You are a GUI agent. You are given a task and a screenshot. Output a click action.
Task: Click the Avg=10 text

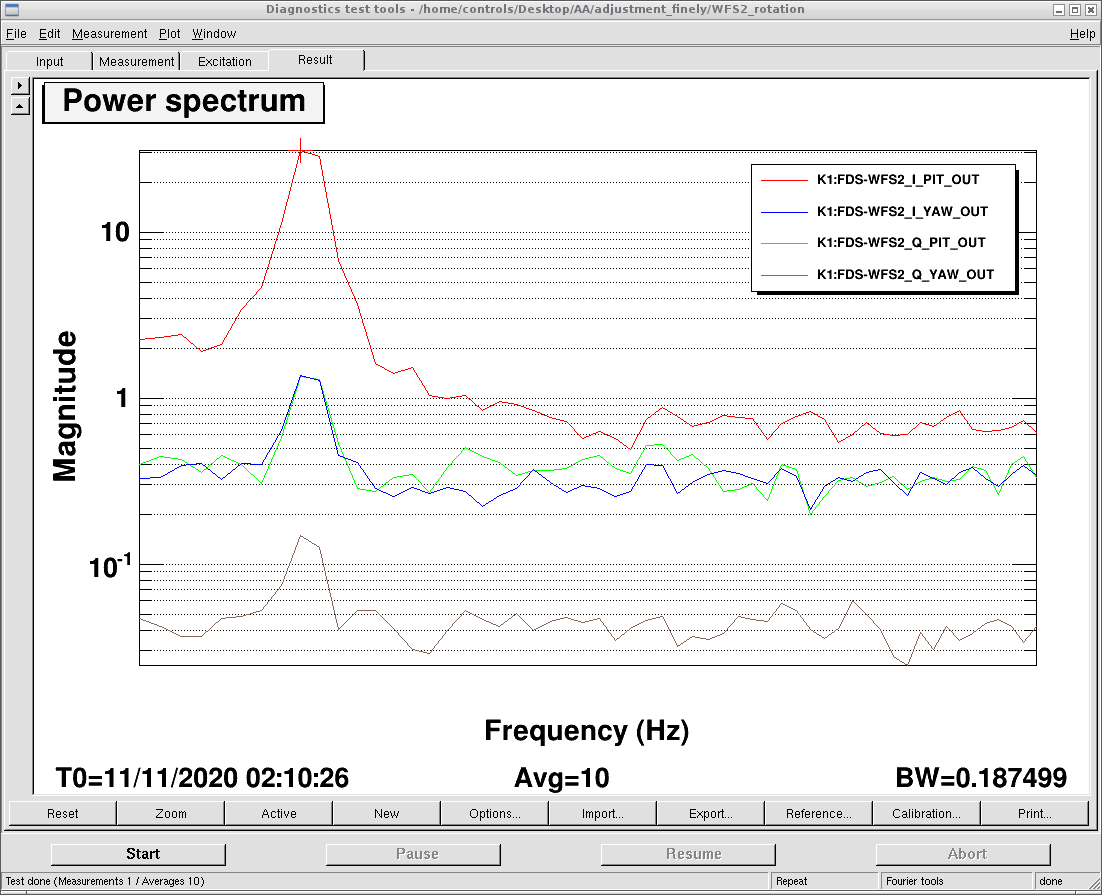pos(562,778)
